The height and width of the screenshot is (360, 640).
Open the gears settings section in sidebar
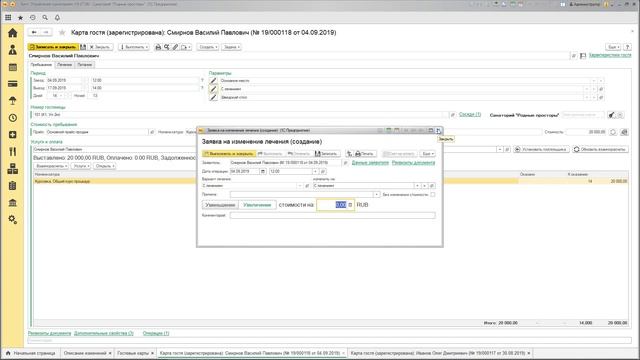click(x=13, y=220)
